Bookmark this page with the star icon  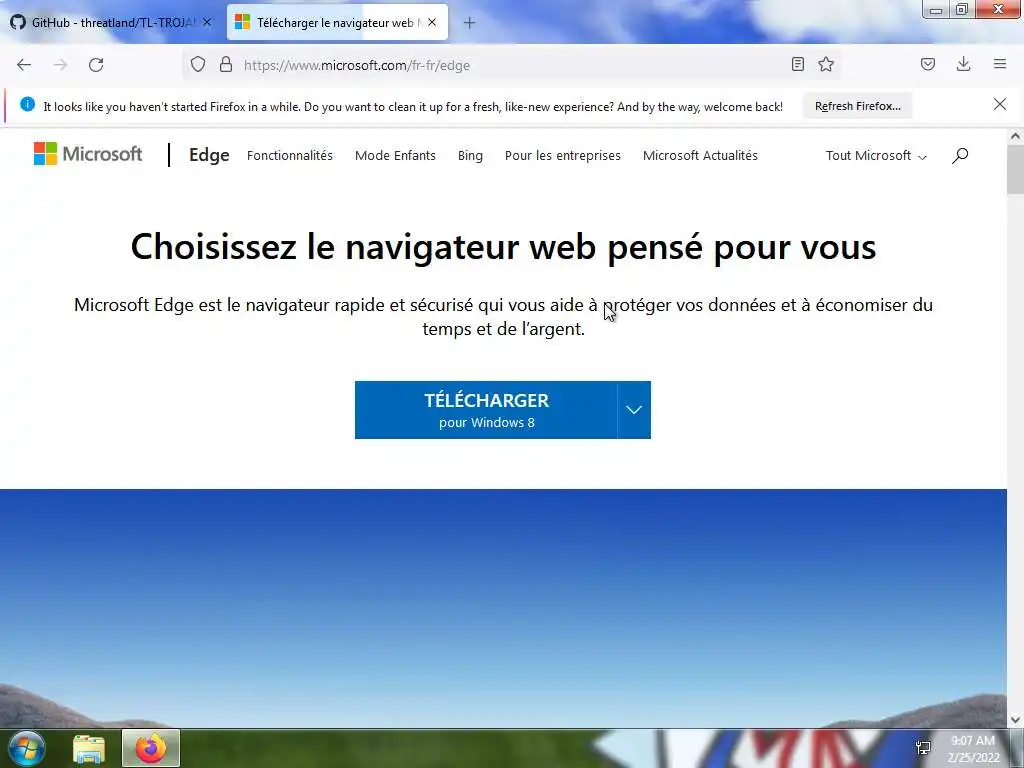tap(826, 64)
